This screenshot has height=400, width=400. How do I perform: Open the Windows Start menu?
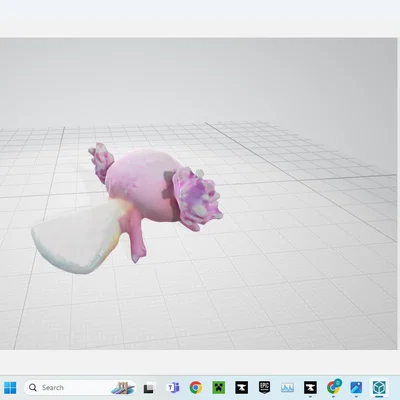pyautogui.click(x=9, y=388)
